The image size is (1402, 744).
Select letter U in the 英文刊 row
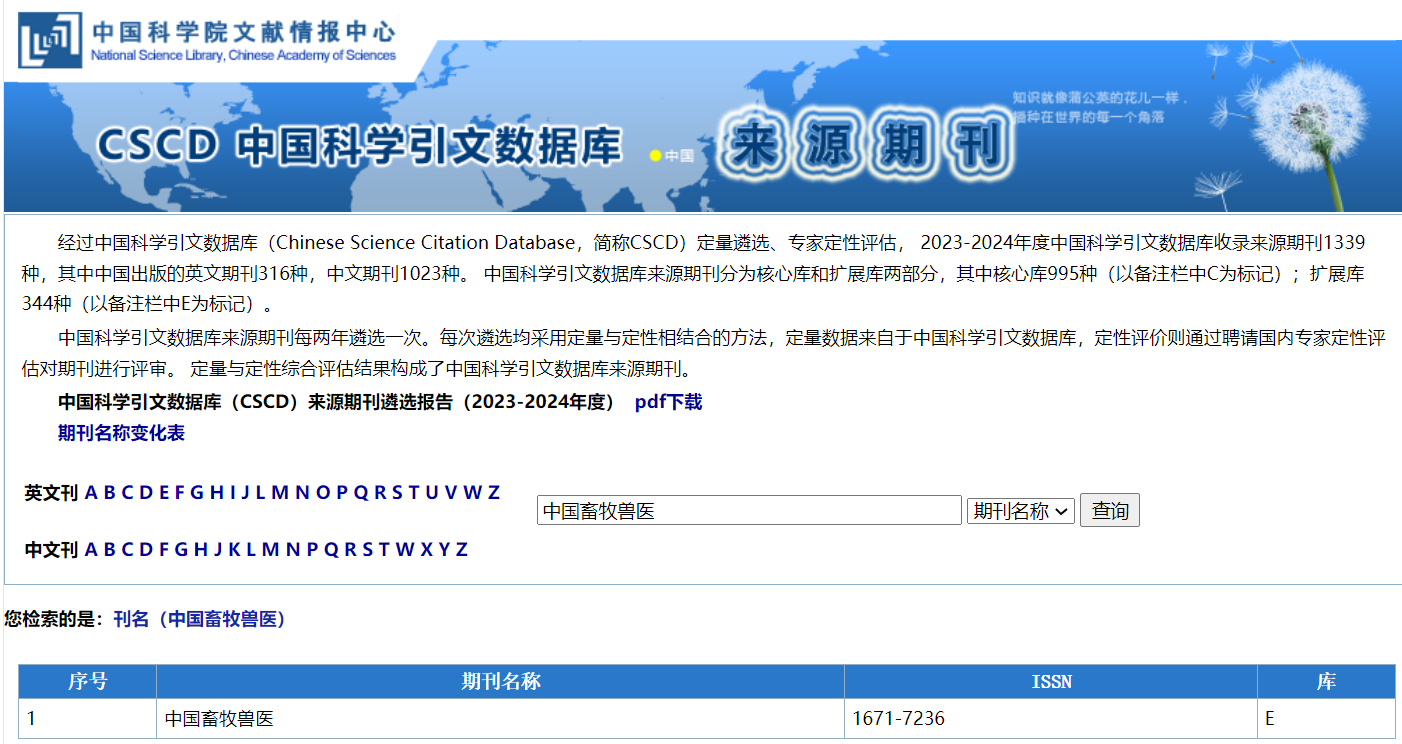[431, 493]
